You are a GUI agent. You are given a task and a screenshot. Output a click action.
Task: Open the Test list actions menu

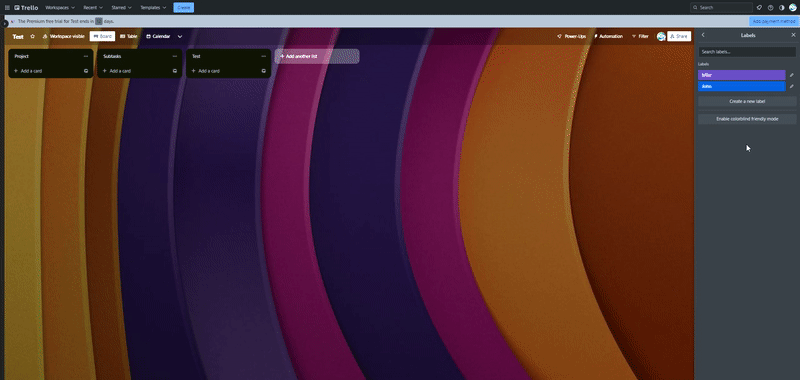(x=263, y=56)
